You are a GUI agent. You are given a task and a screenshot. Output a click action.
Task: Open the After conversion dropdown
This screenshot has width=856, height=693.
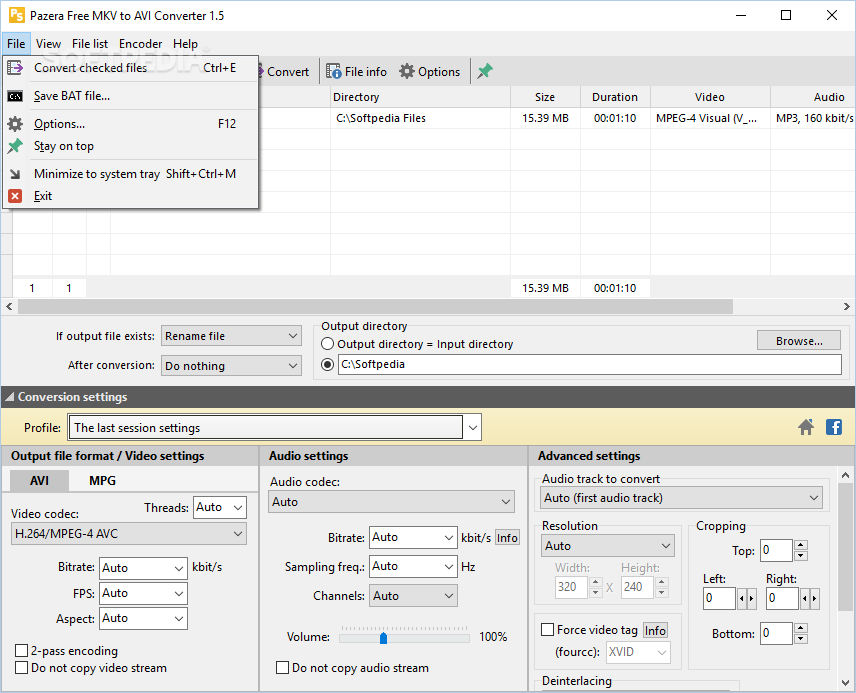point(231,365)
